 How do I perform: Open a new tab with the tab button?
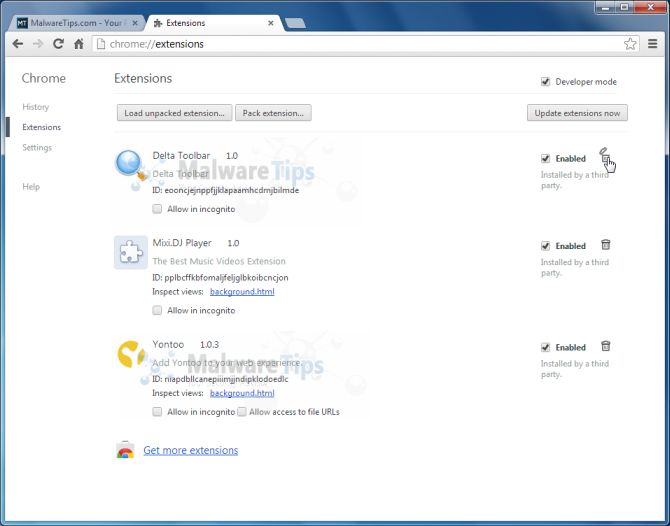coord(295,23)
